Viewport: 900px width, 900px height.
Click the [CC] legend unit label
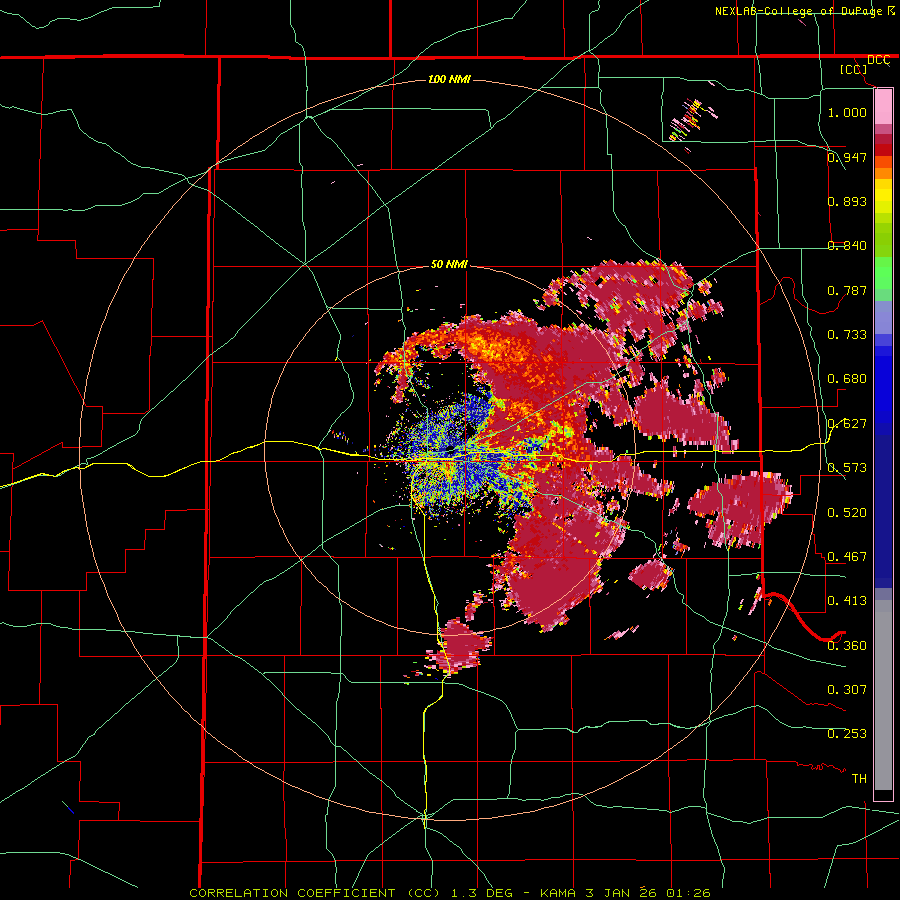[x=853, y=69]
